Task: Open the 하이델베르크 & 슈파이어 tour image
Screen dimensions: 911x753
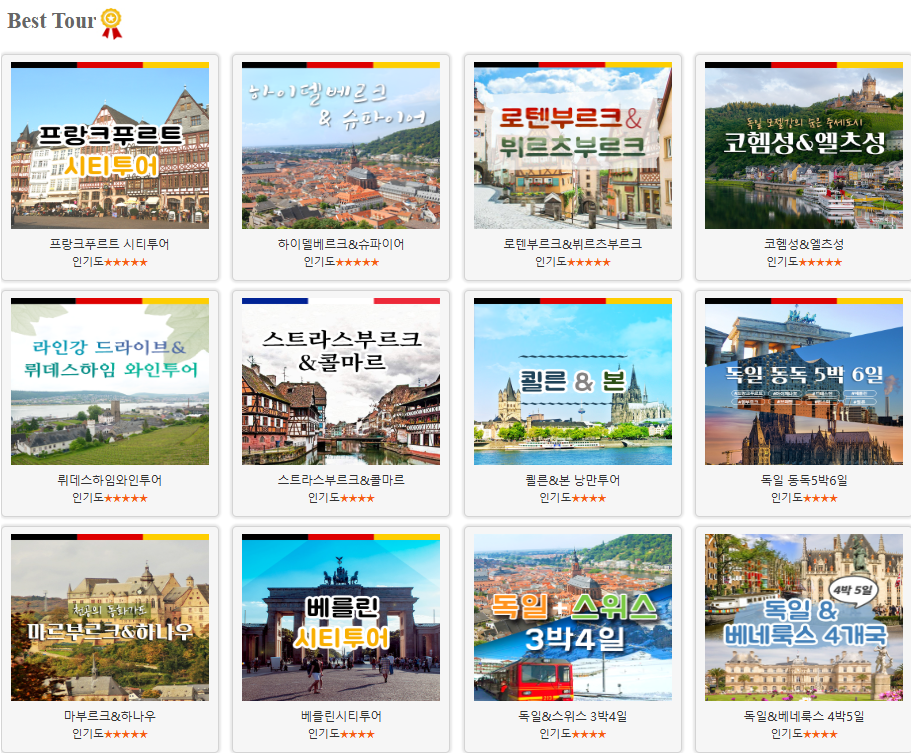Action: 341,145
